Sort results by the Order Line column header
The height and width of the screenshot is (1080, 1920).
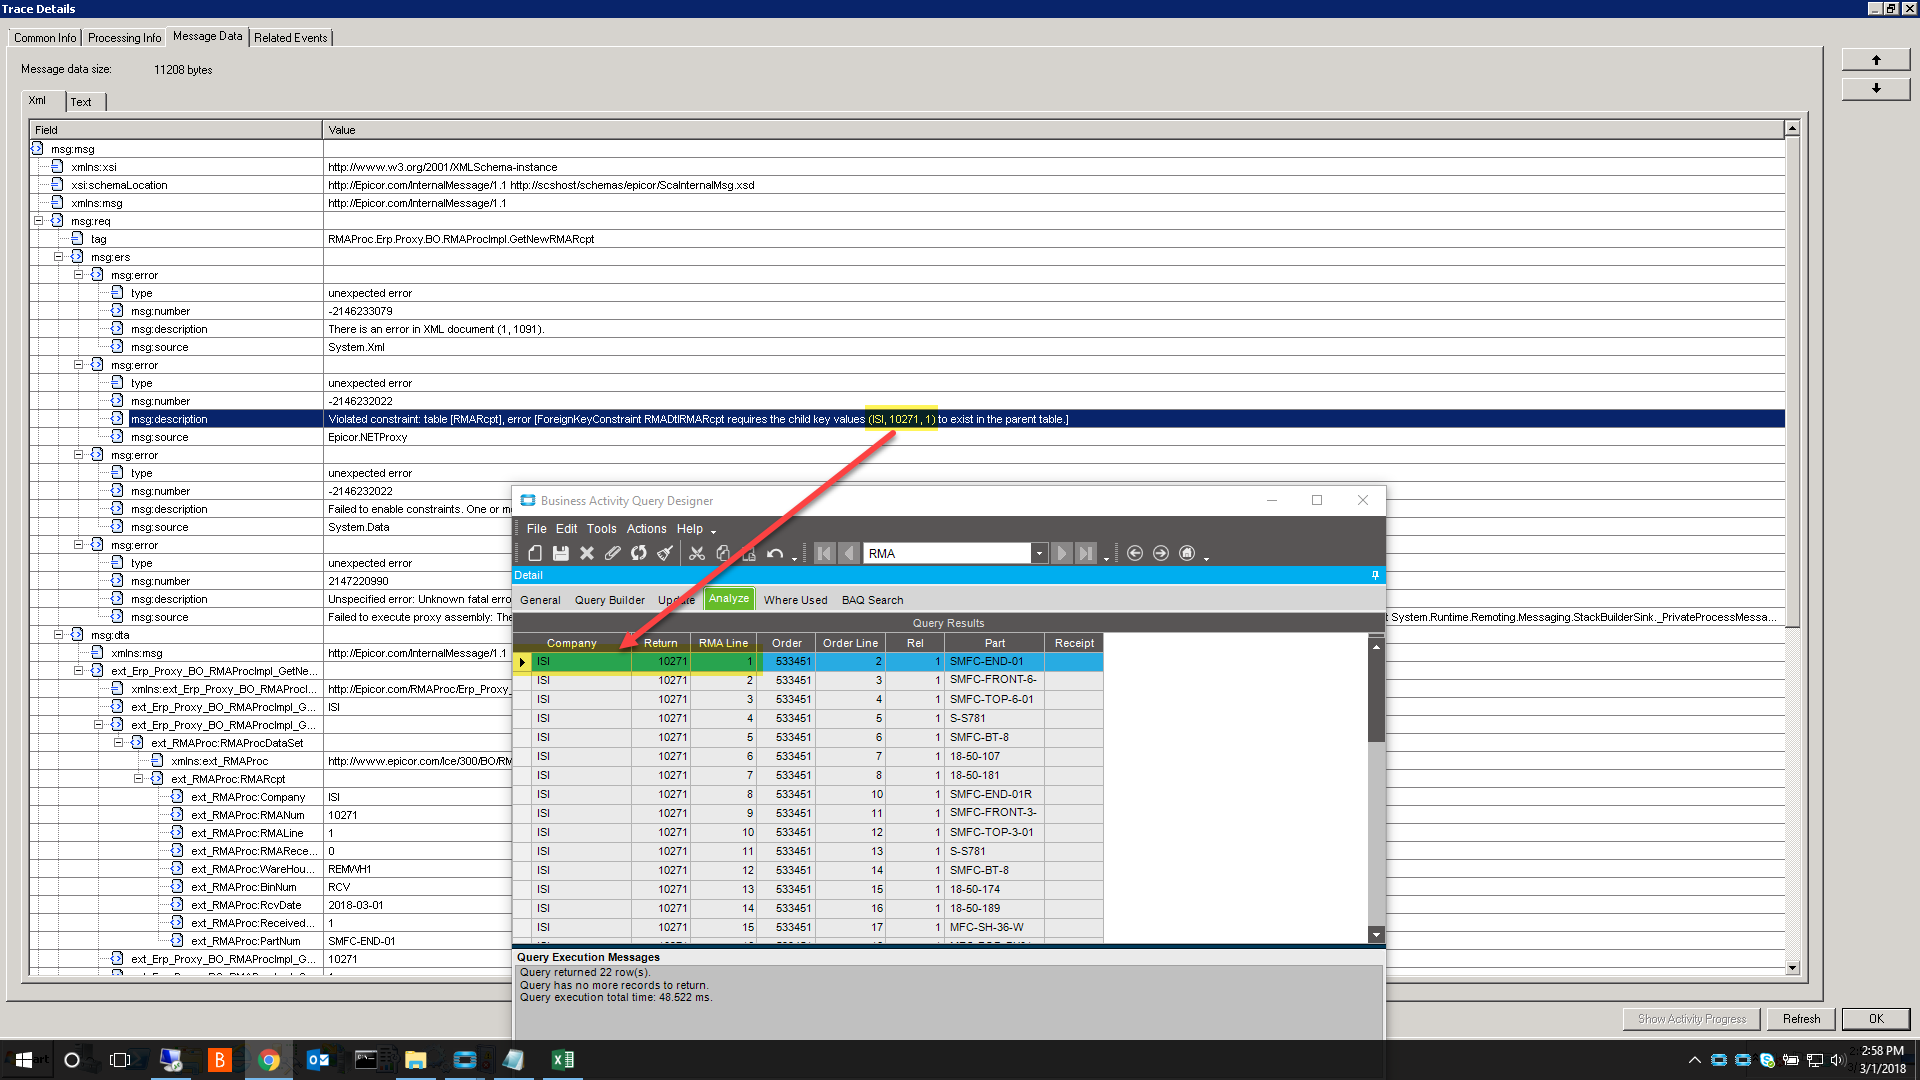[850, 643]
